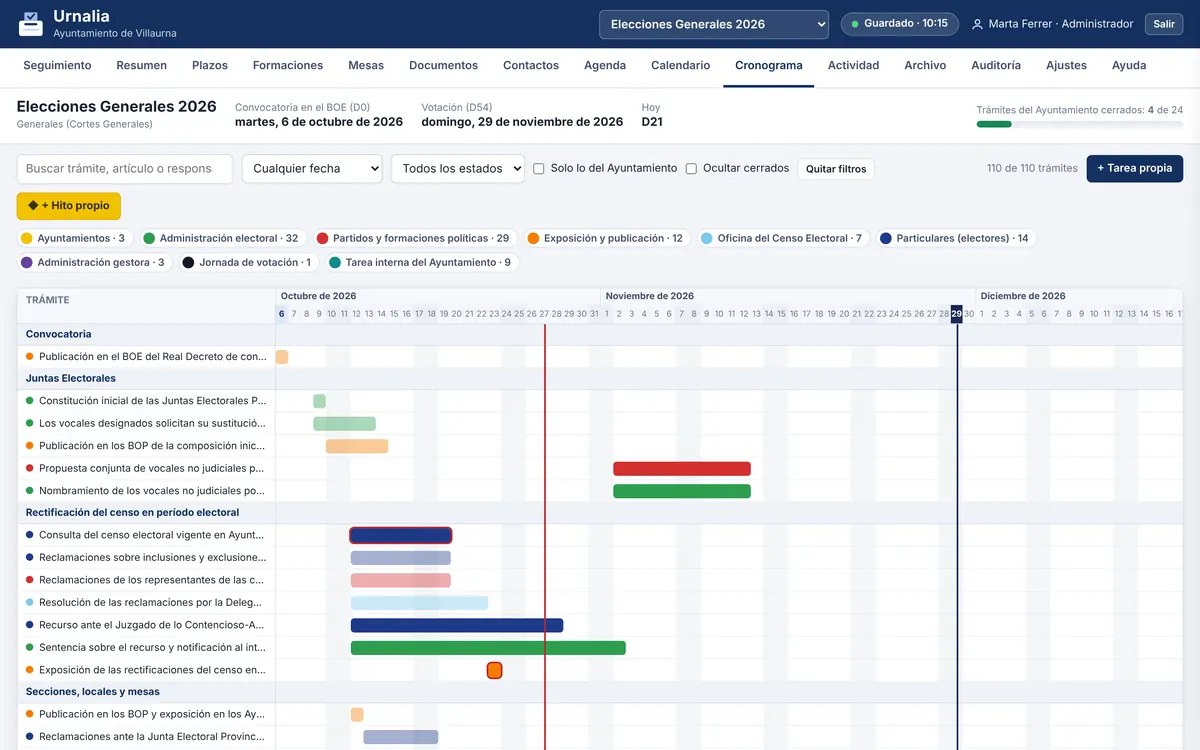Toggle the Administración electoral legend chip
Screen dimensions: 1200x750
click(223, 238)
